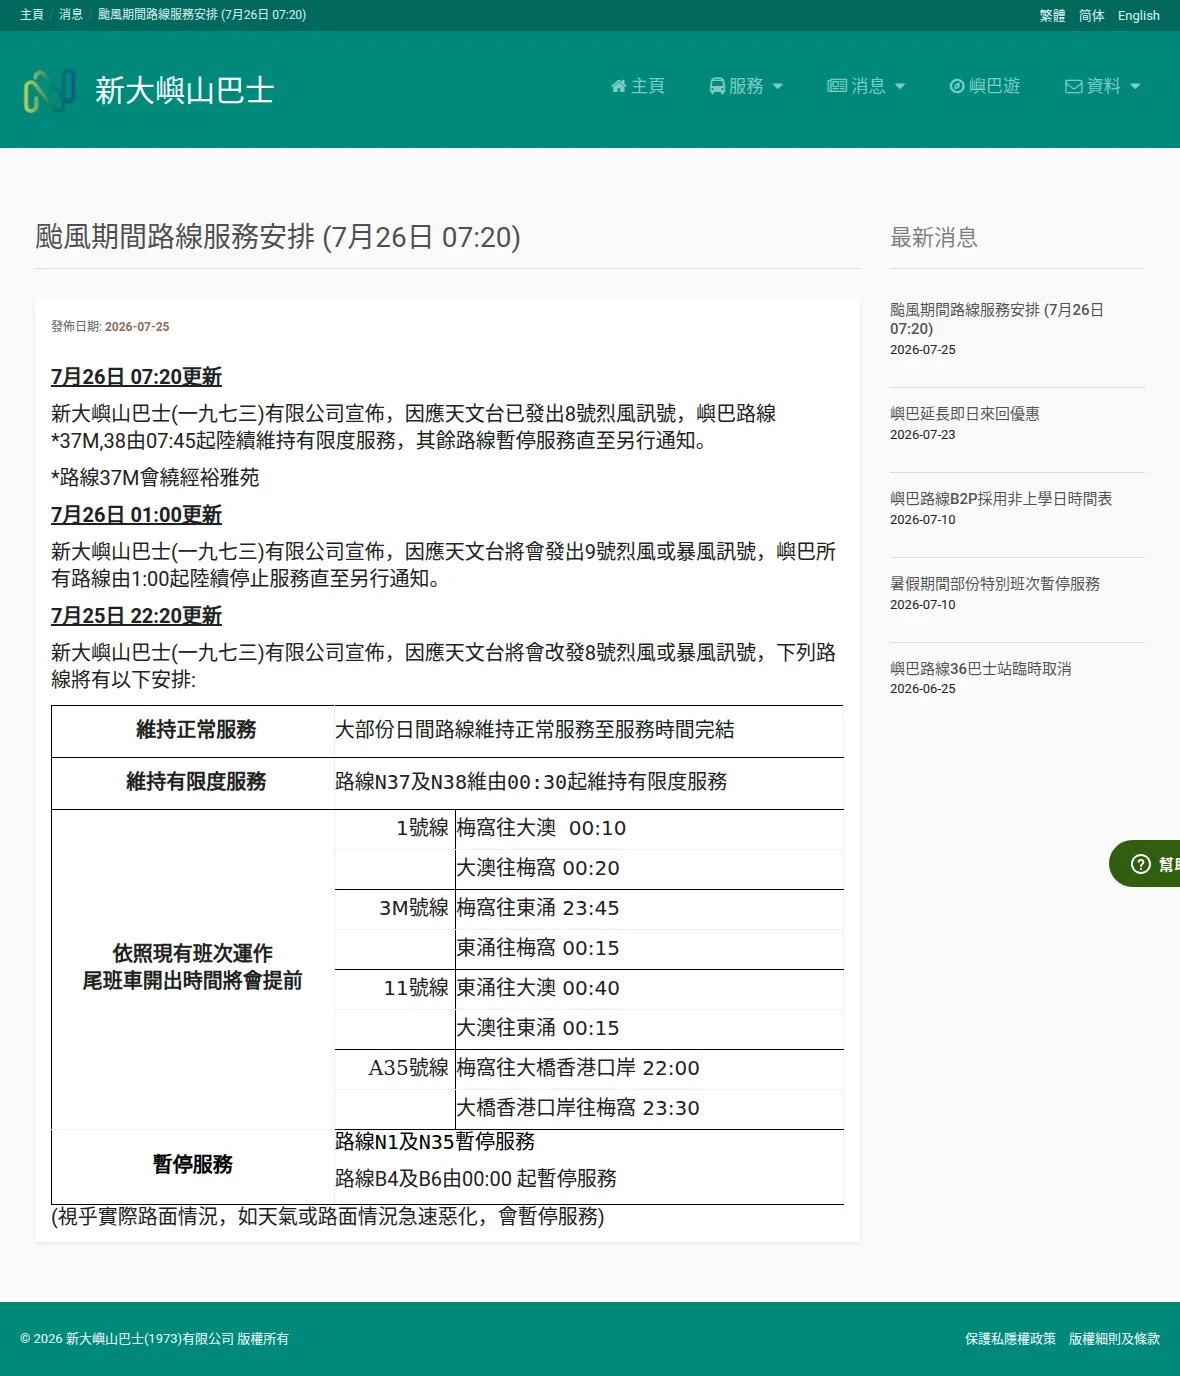
Task: Go to the 嶼巴遊 menu item
Action: (985, 86)
